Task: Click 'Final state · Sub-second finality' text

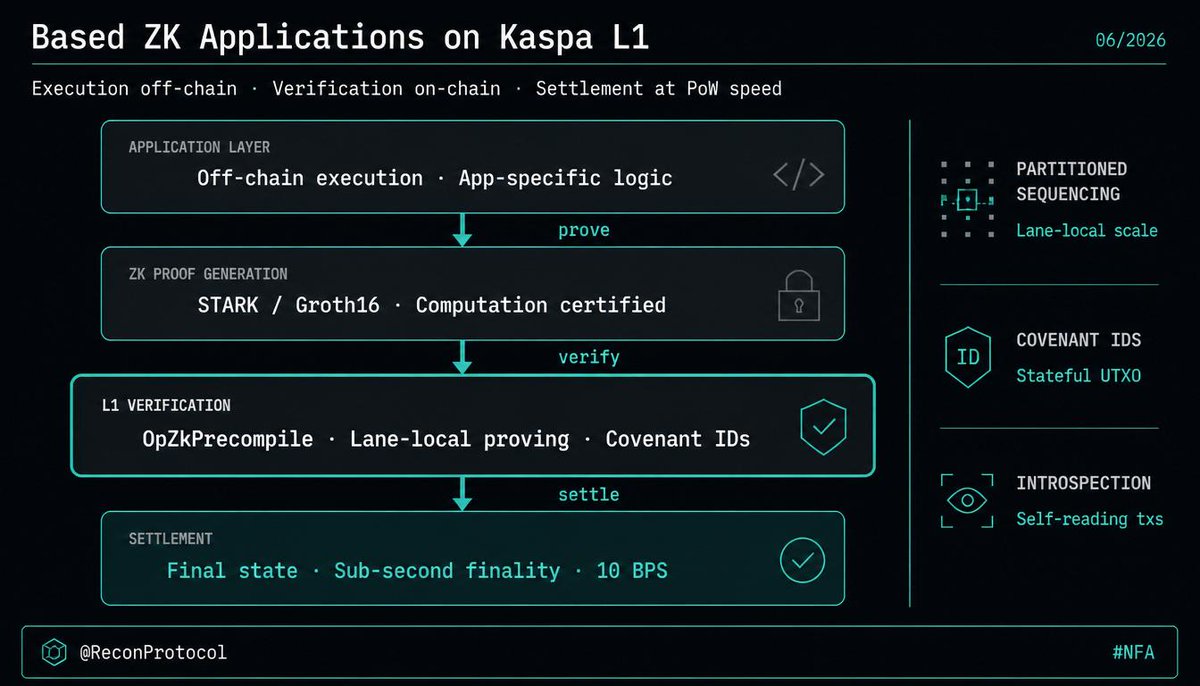Action: [x=363, y=571]
